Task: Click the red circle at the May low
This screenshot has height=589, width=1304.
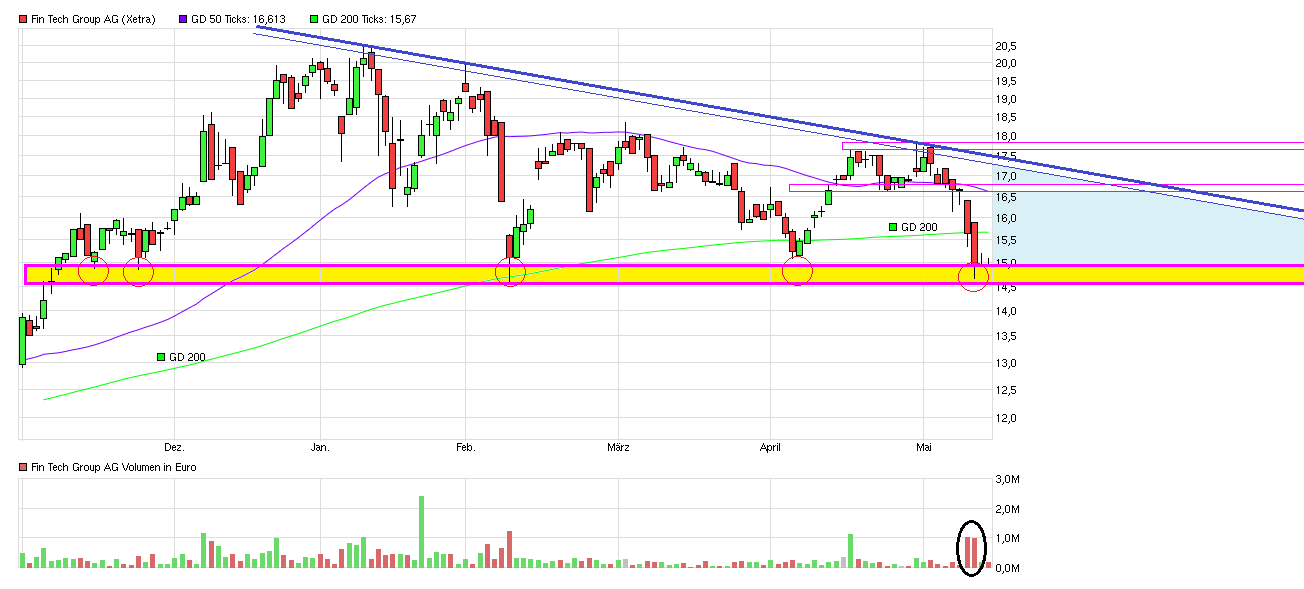Action: [x=974, y=276]
